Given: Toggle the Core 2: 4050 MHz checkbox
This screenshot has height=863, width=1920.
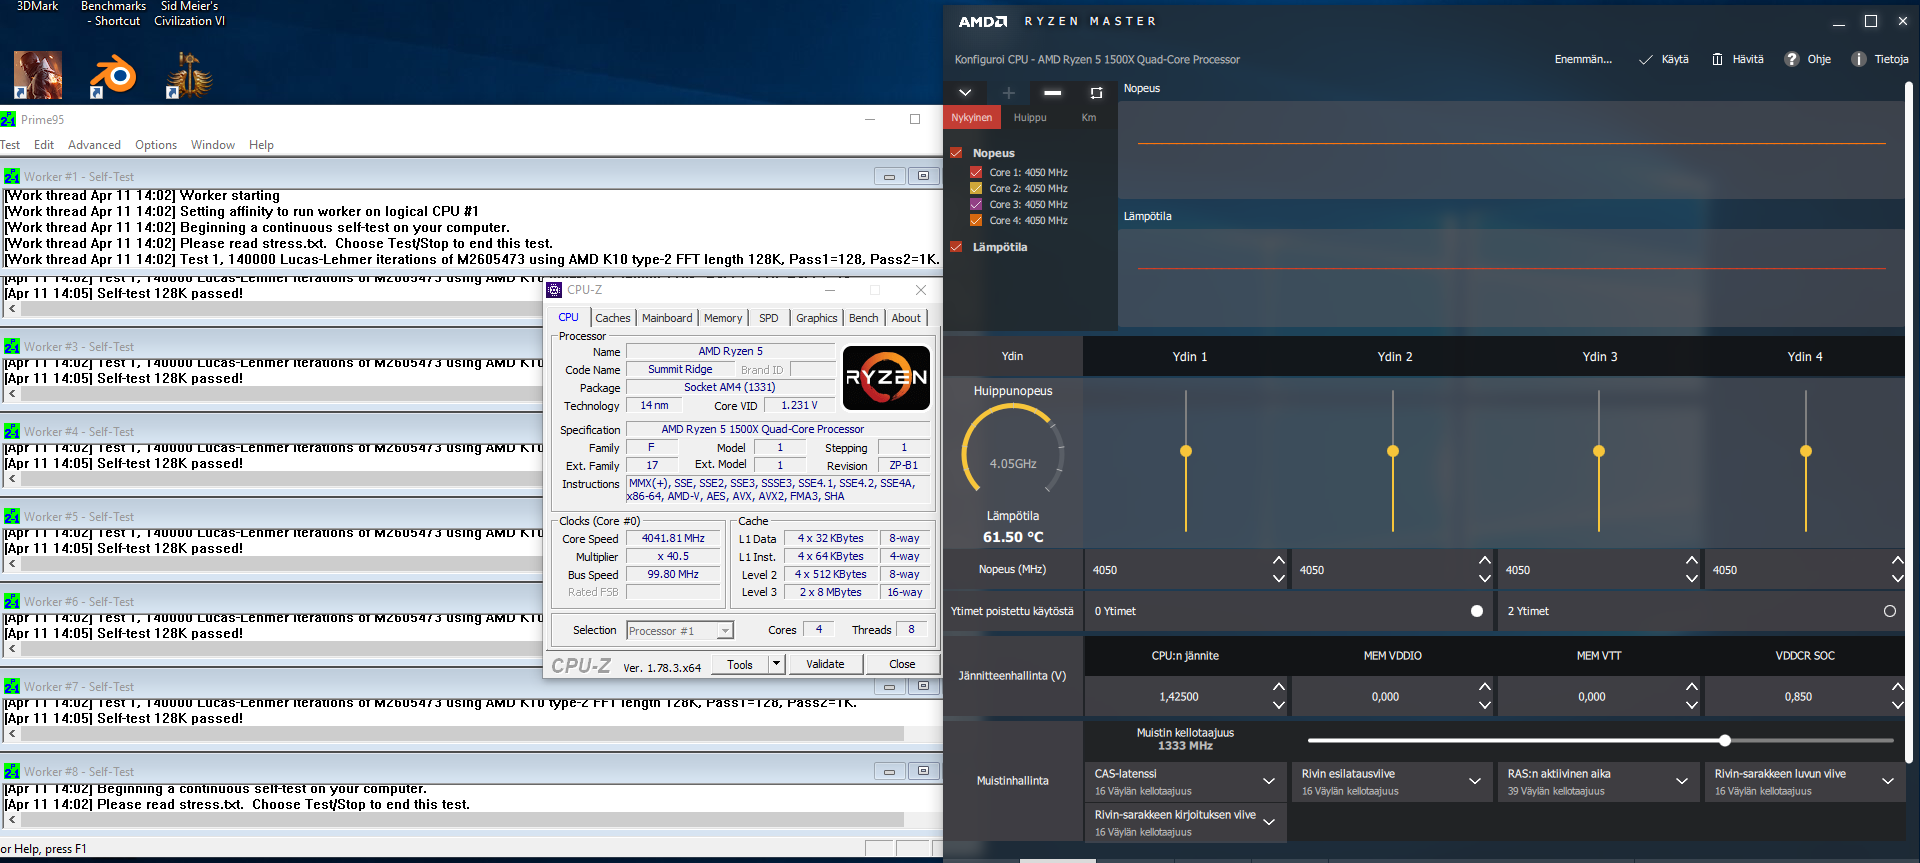Looking at the screenshot, I should (976, 188).
